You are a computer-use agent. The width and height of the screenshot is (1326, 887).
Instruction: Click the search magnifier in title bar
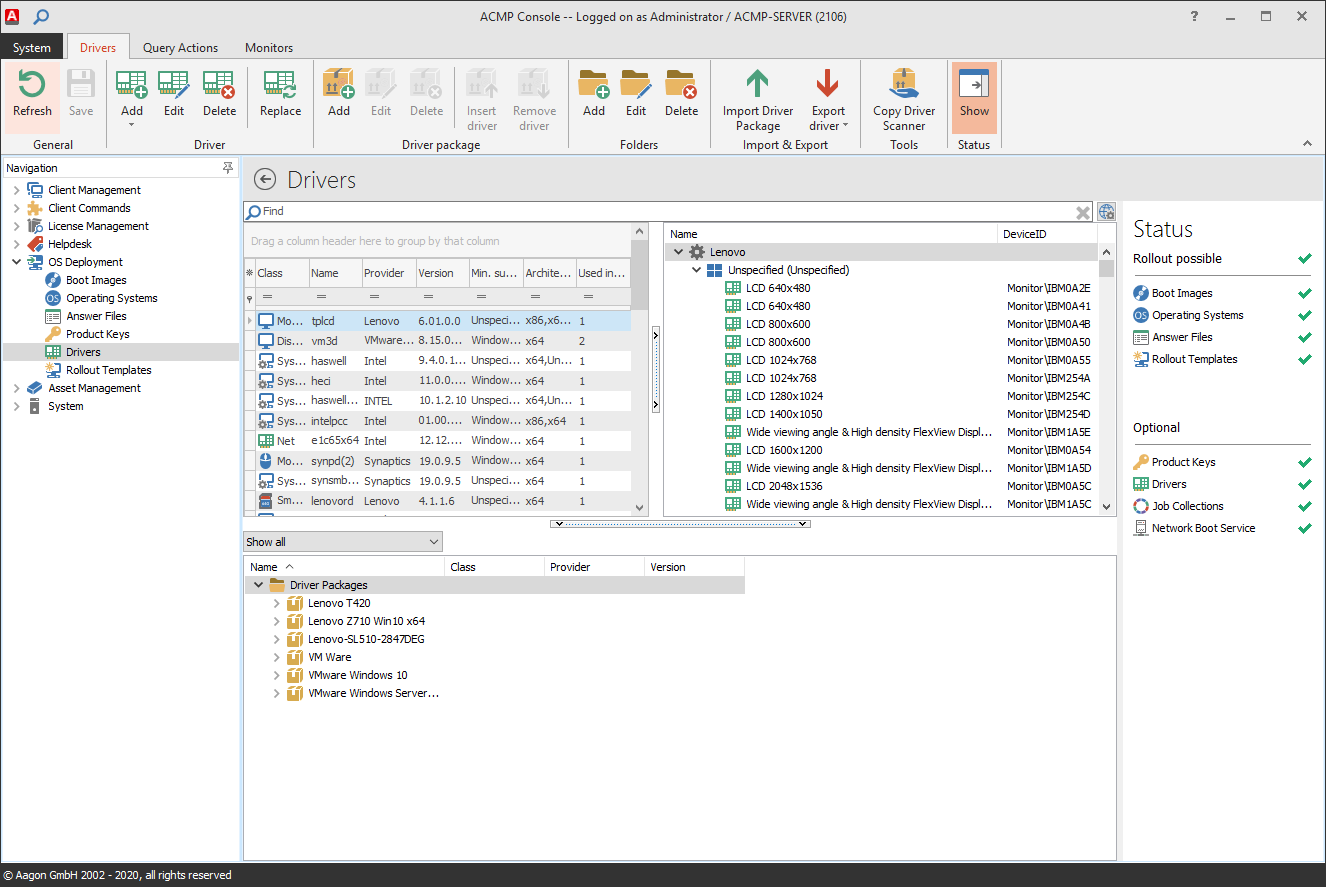point(41,16)
